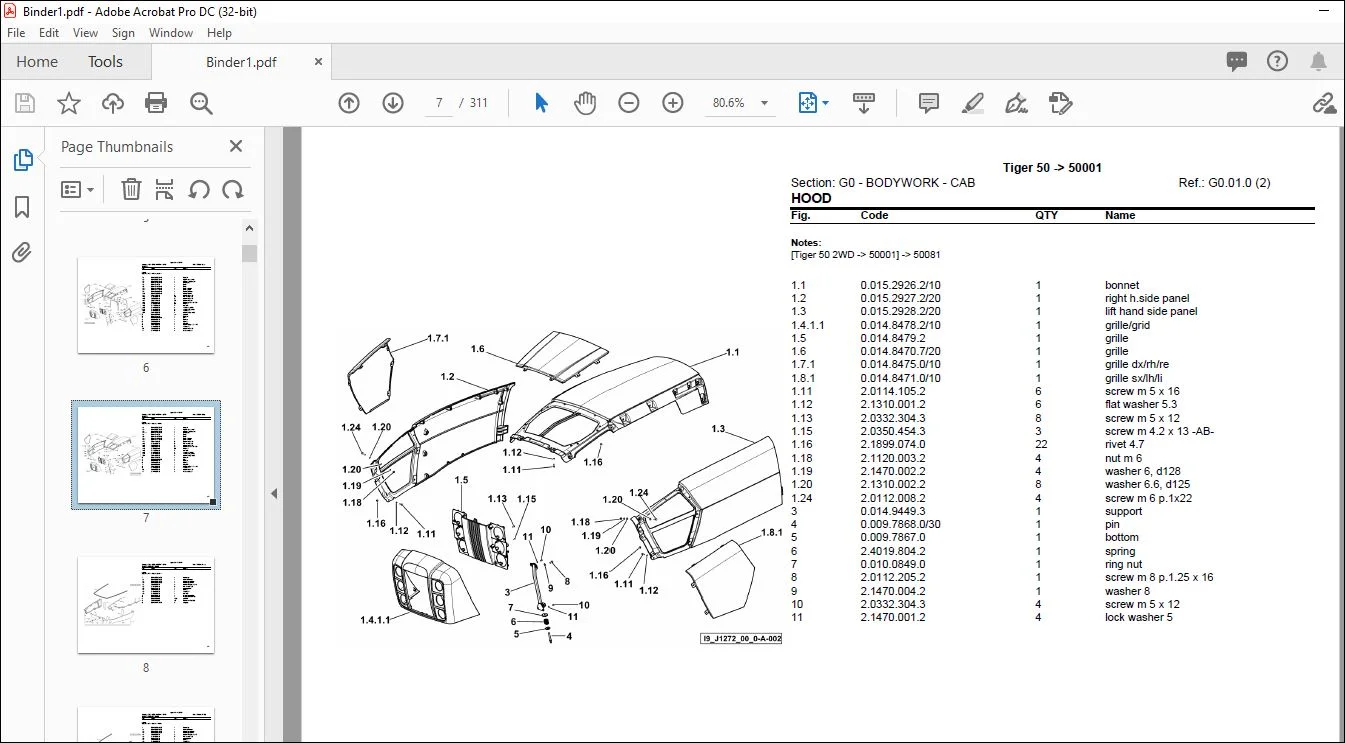Click the code 2.4019.804.2
1345x743 pixels.
tap(893, 551)
